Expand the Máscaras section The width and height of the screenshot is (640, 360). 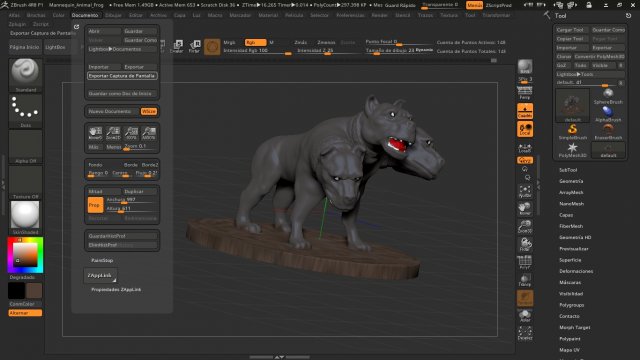click(570, 282)
